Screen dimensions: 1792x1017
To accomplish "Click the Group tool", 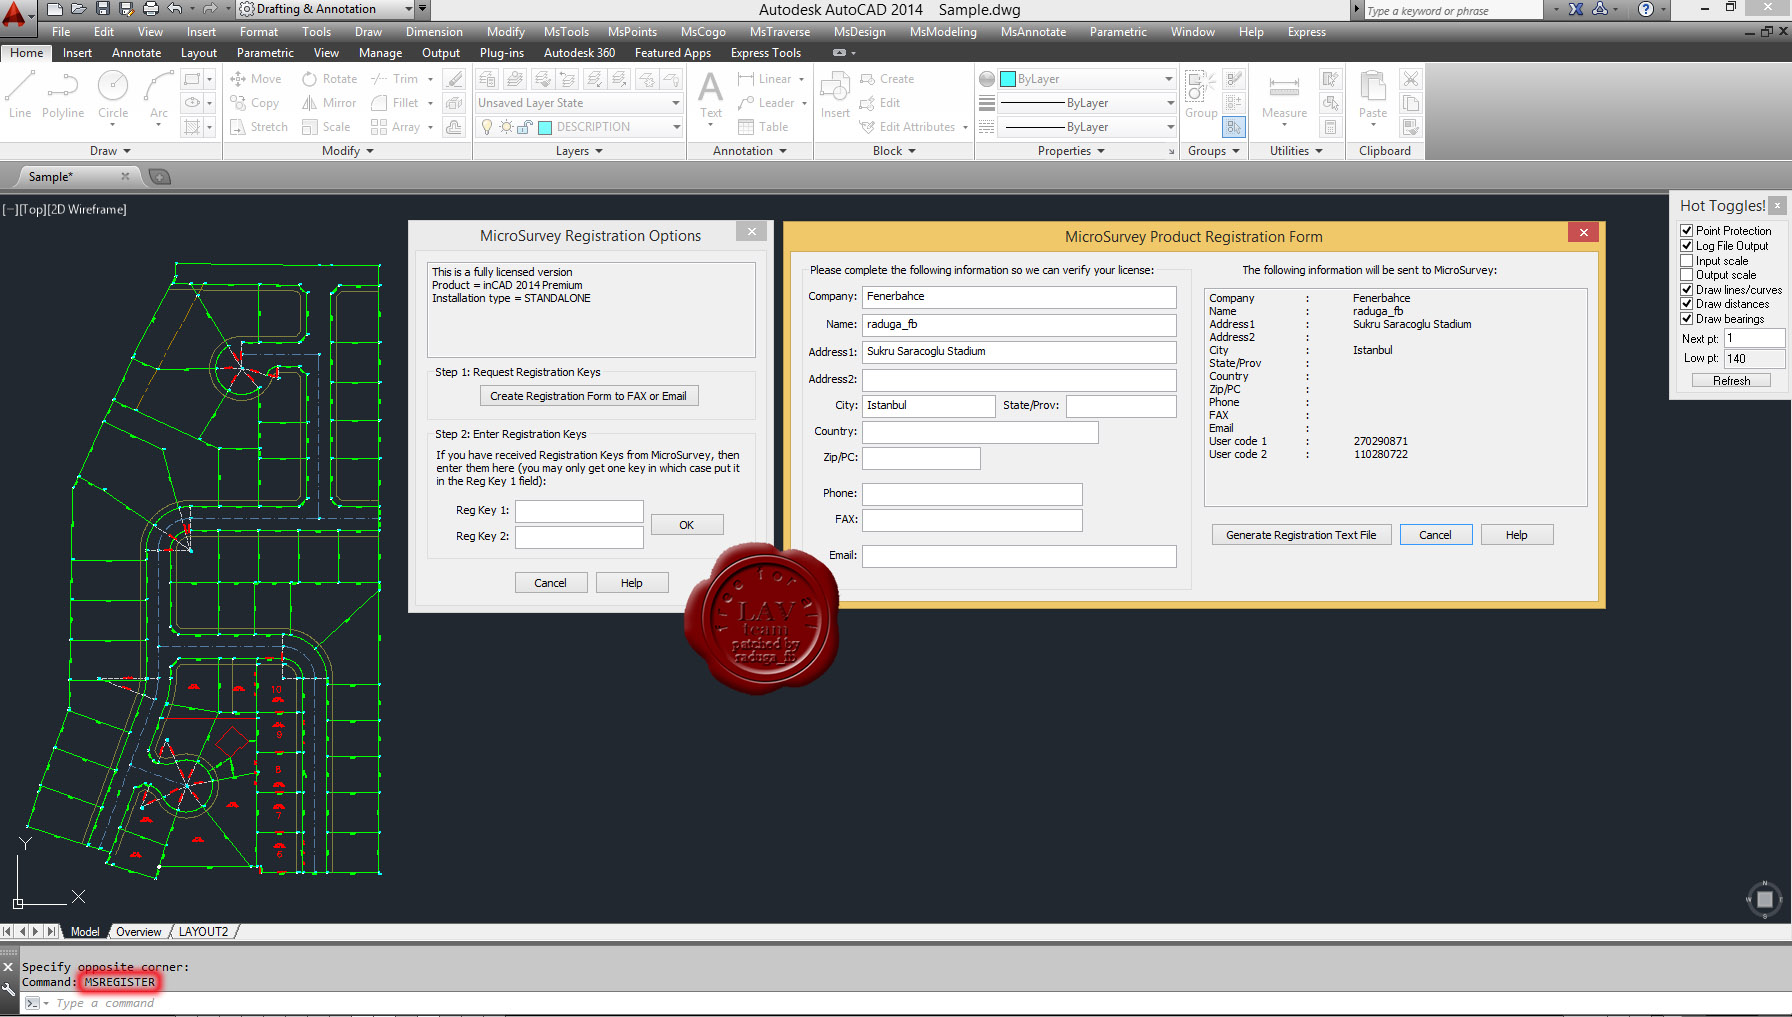I will pyautogui.click(x=1201, y=95).
